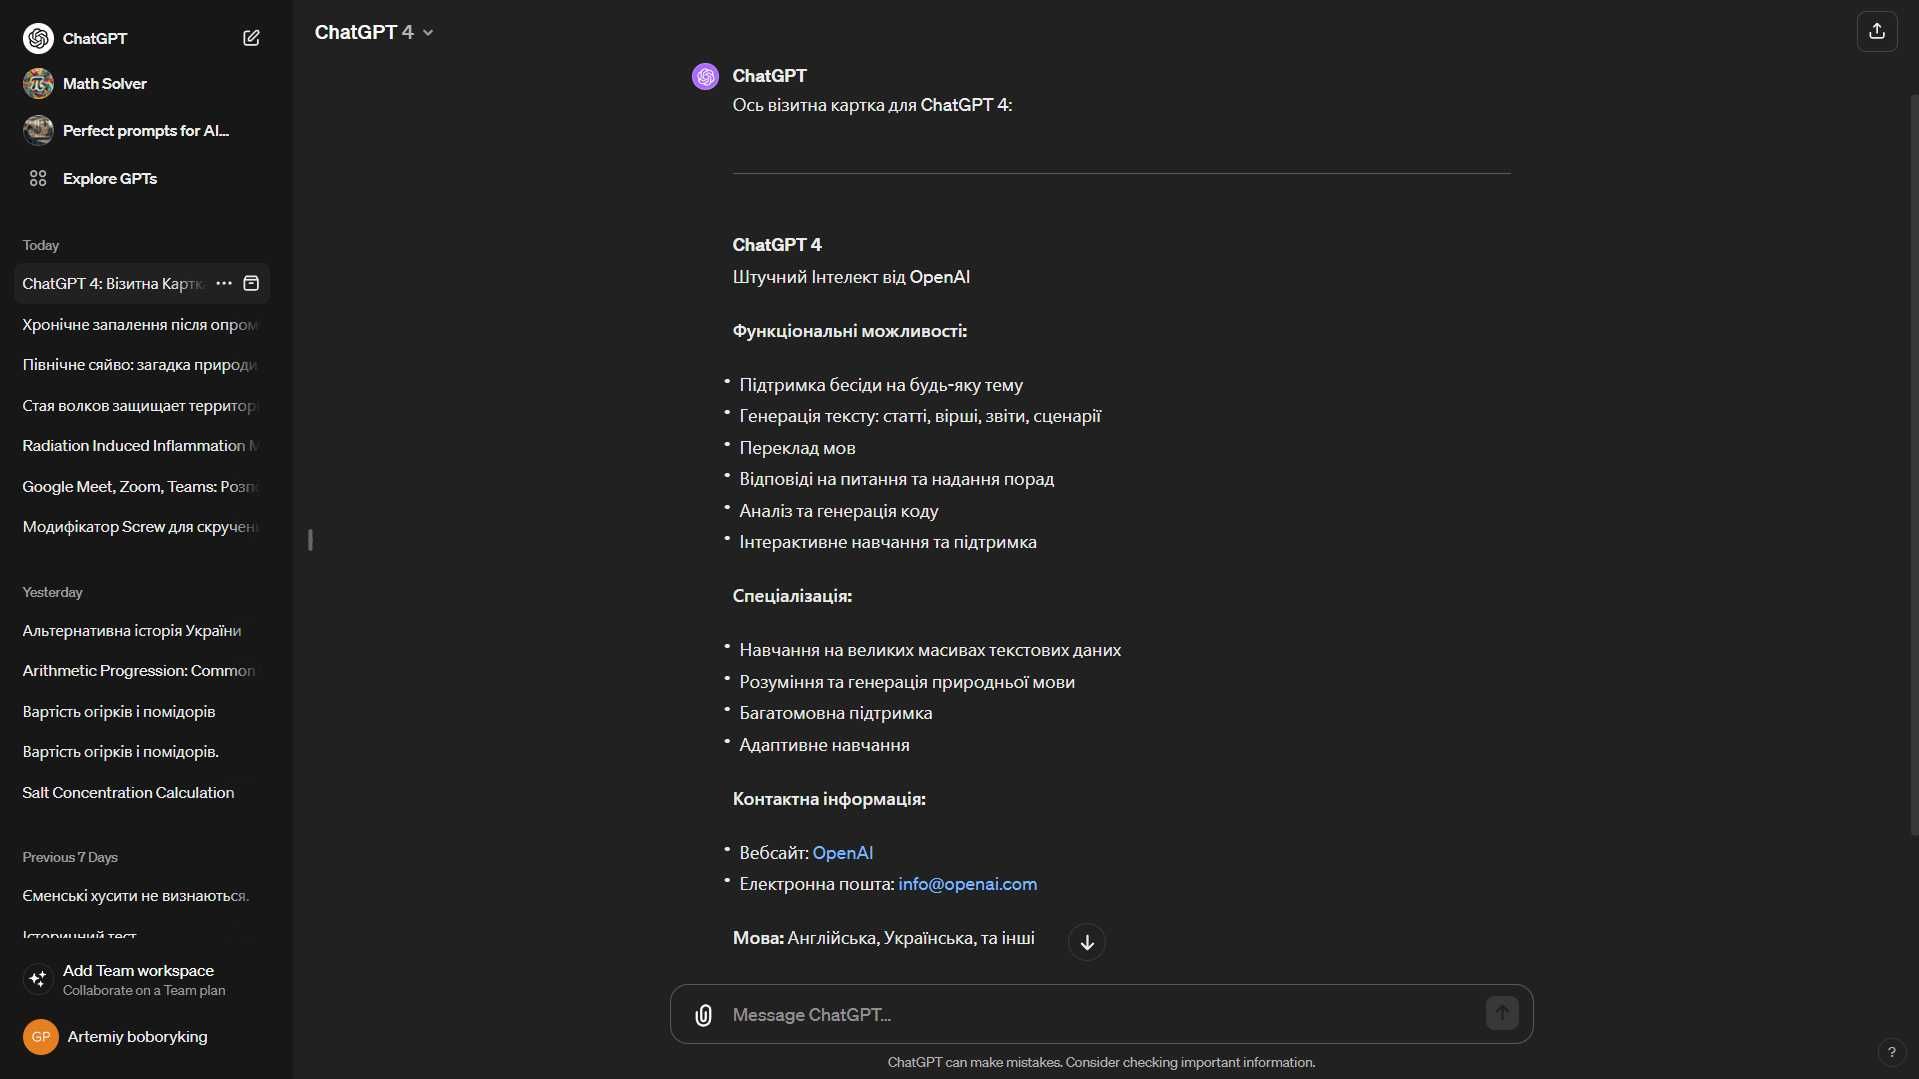Open chat Альтернативна історія України
Image resolution: width=1919 pixels, height=1079 pixels.
[141, 631]
